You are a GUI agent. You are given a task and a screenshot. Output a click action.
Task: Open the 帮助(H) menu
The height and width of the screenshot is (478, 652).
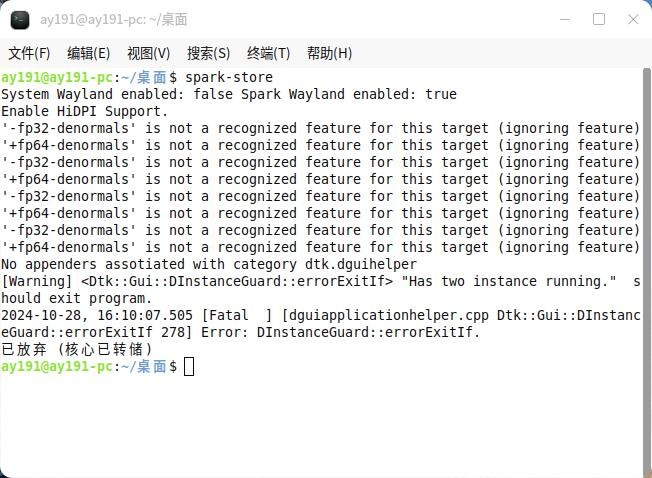point(329,53)
